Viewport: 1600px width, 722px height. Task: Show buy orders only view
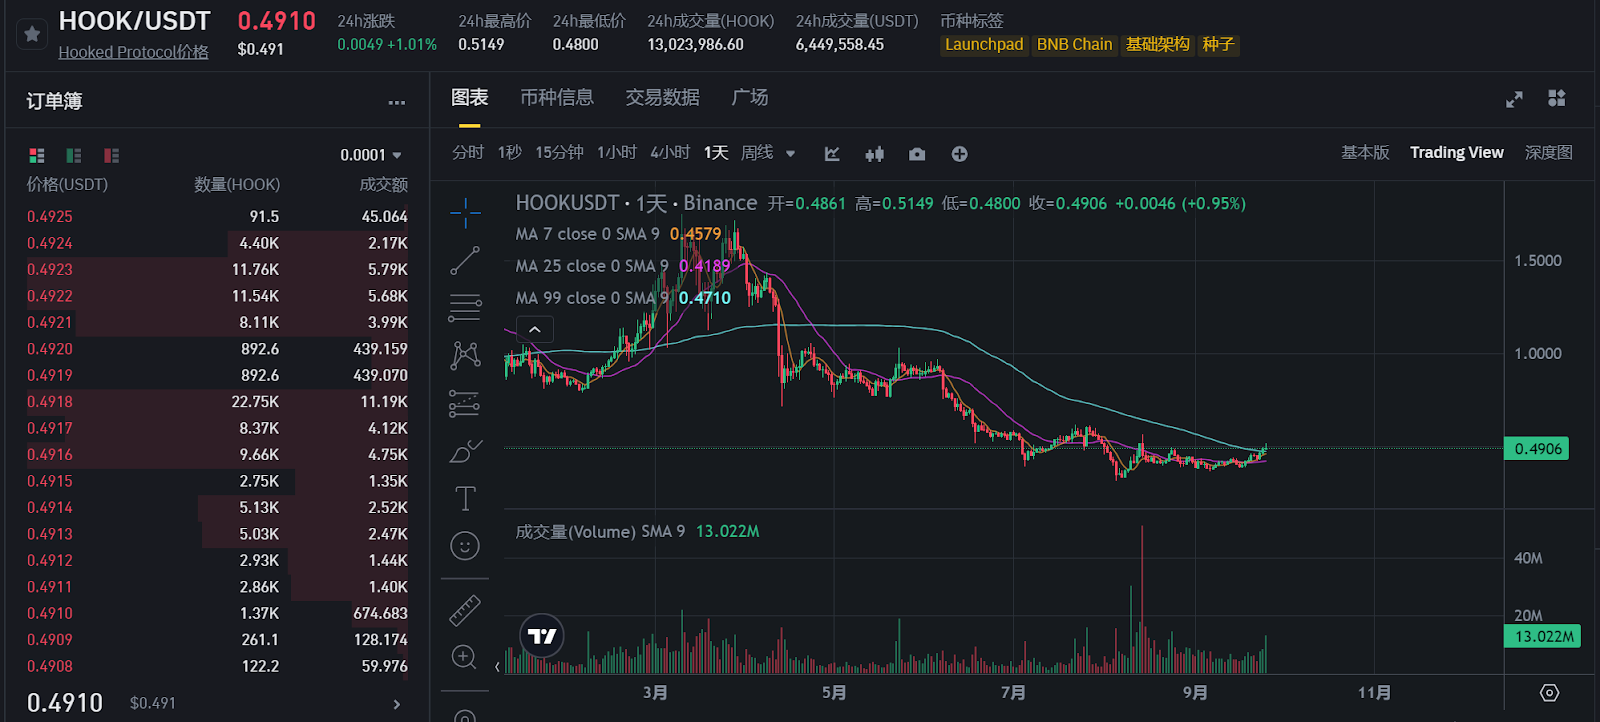click(74, 155)
